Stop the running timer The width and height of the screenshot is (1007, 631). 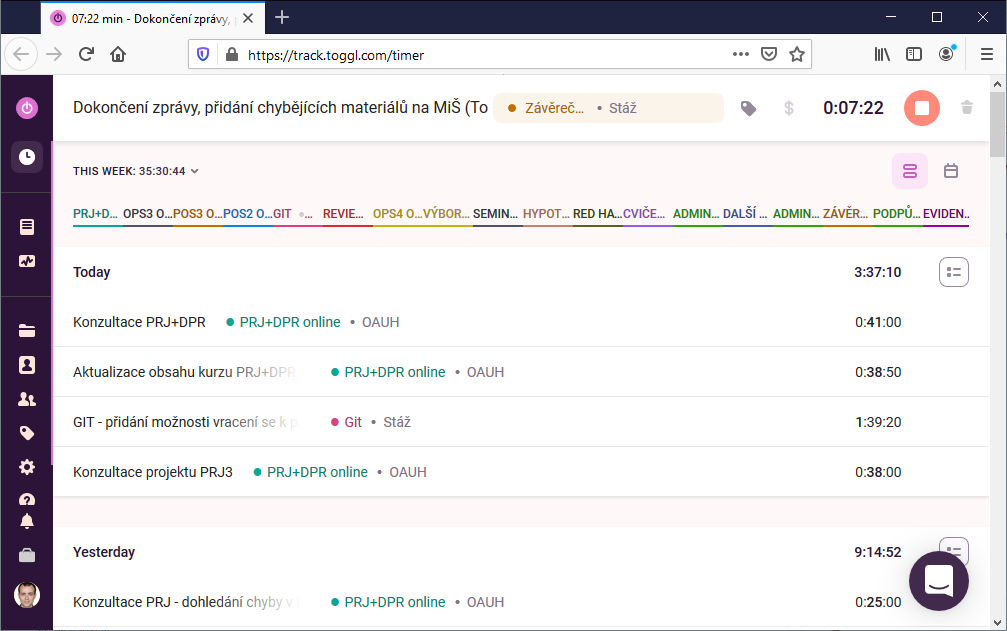coord(921,108)
